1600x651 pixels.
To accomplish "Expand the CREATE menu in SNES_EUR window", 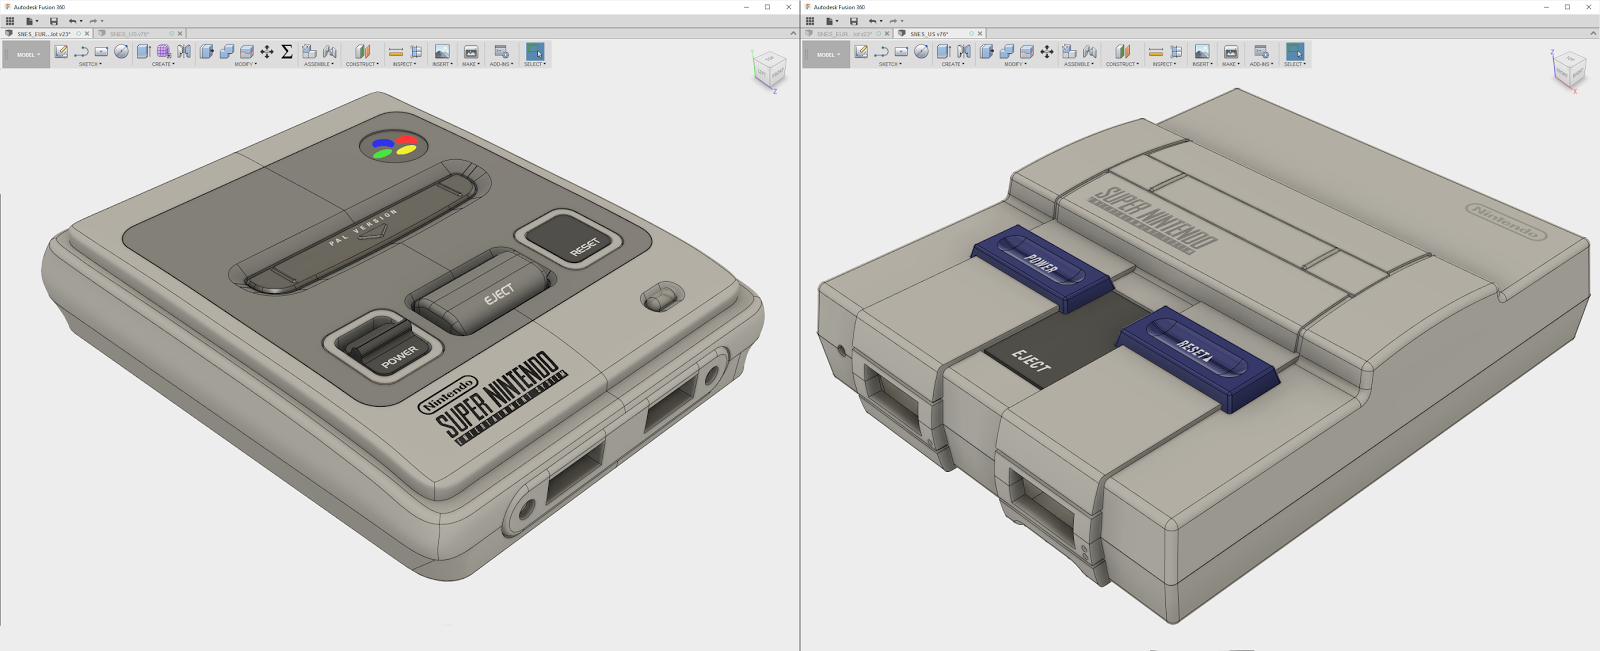I will (x=163, y=64).
